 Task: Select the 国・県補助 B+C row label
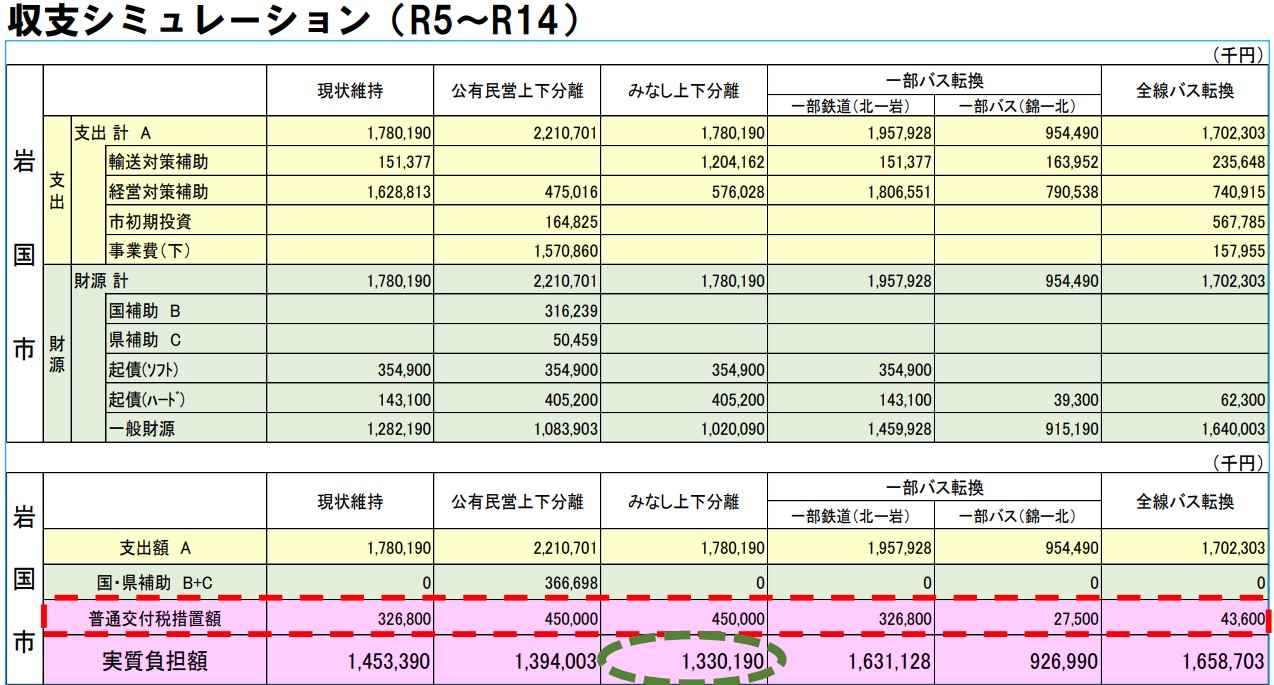pyautogui.click(x=154, y=581)
